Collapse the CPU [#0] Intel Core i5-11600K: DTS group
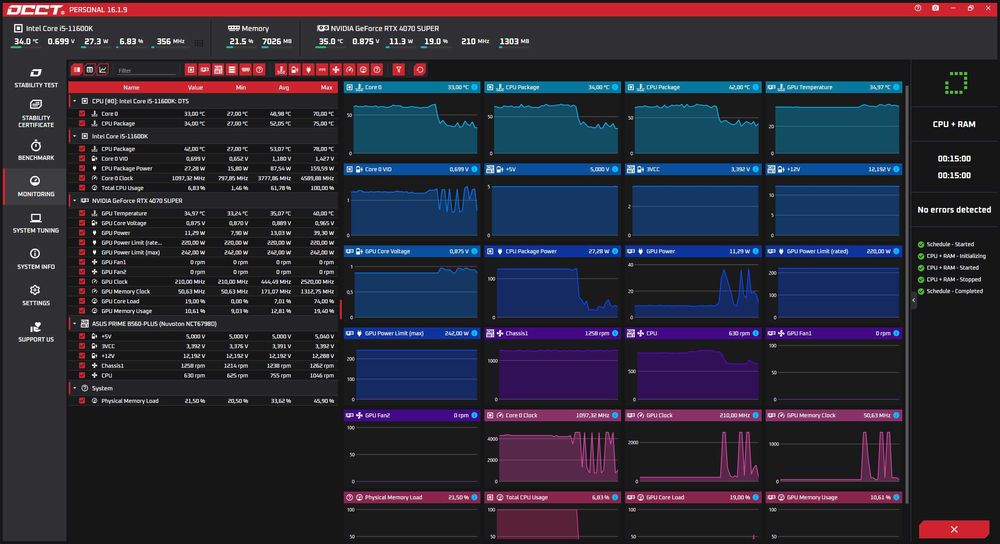This screenshot has width=1000, height=544. coord(75,101)
